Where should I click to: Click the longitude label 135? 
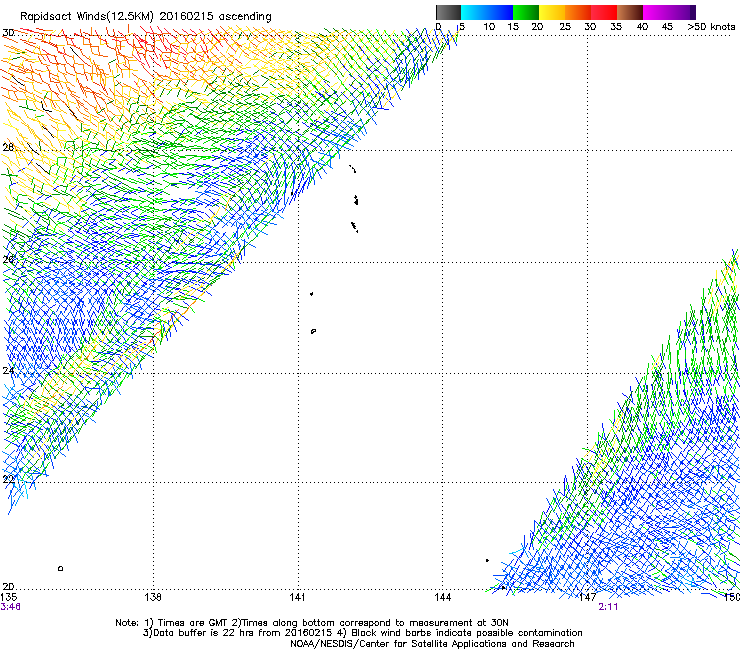coord(9,597)
